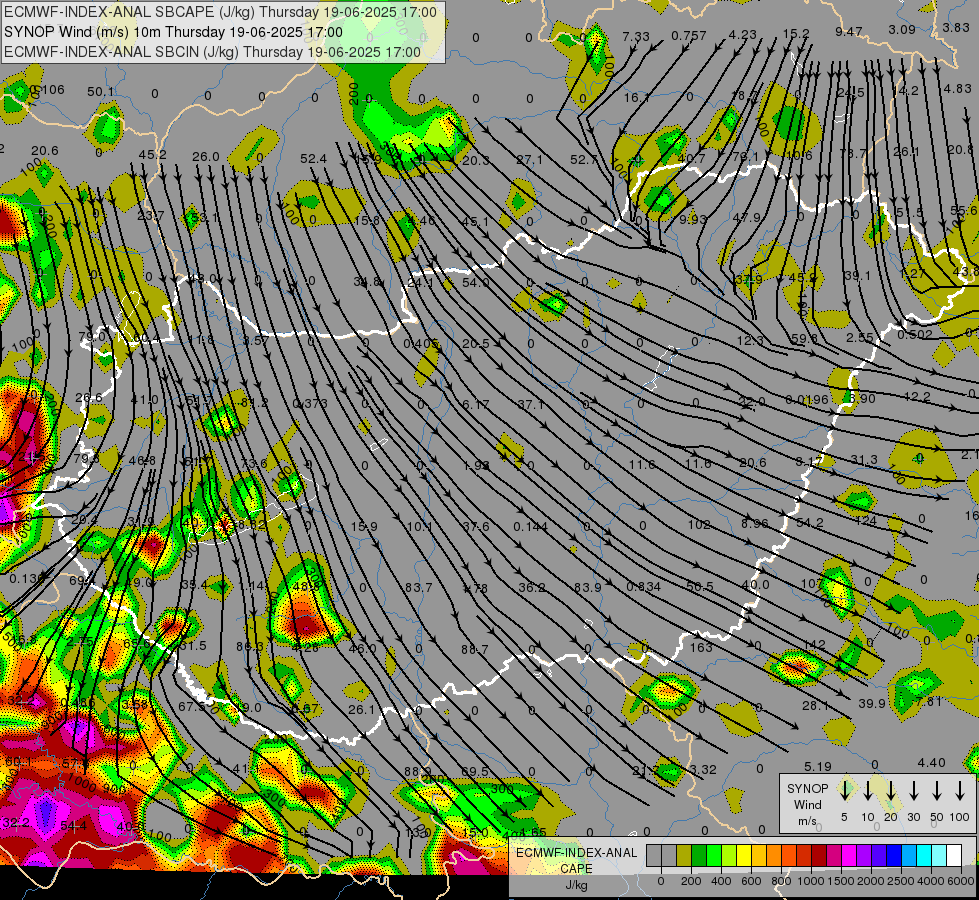This screenshot has height=900, width=979.
Task: Click the 'SYNOP Wind m/s' legend label
Action: coord(807,804)
